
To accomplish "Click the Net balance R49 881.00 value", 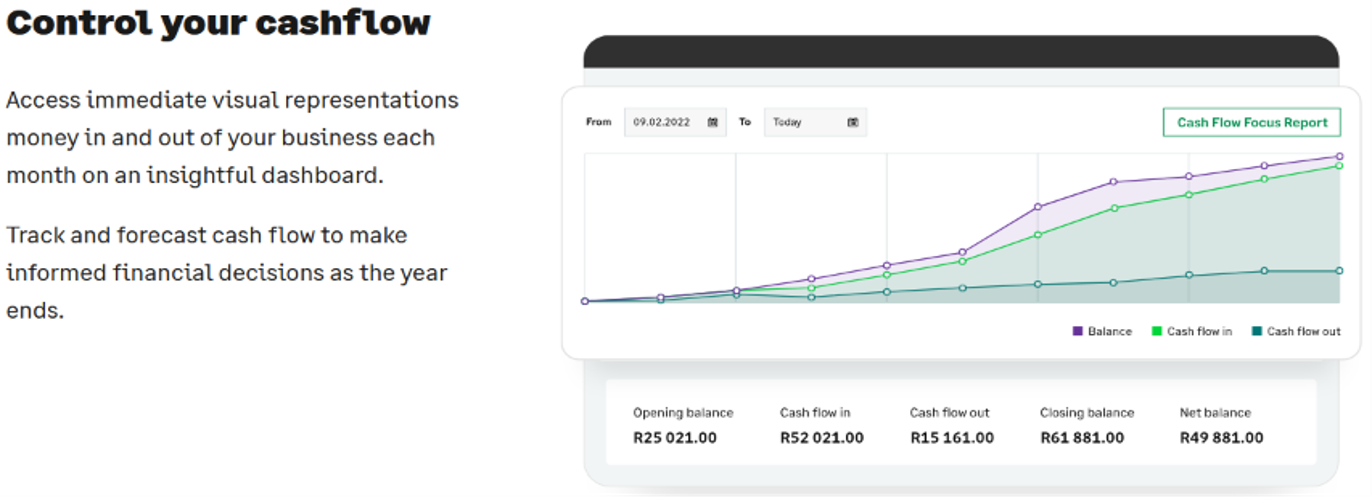I will click(1222, 438).
